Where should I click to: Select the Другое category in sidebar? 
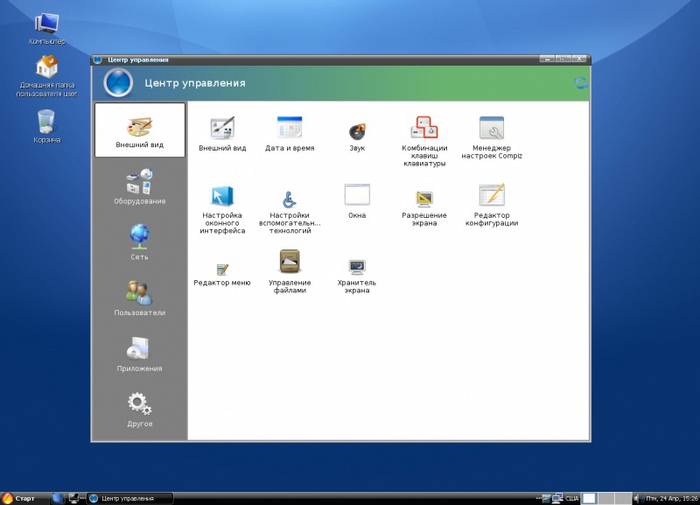pos(139,409)
